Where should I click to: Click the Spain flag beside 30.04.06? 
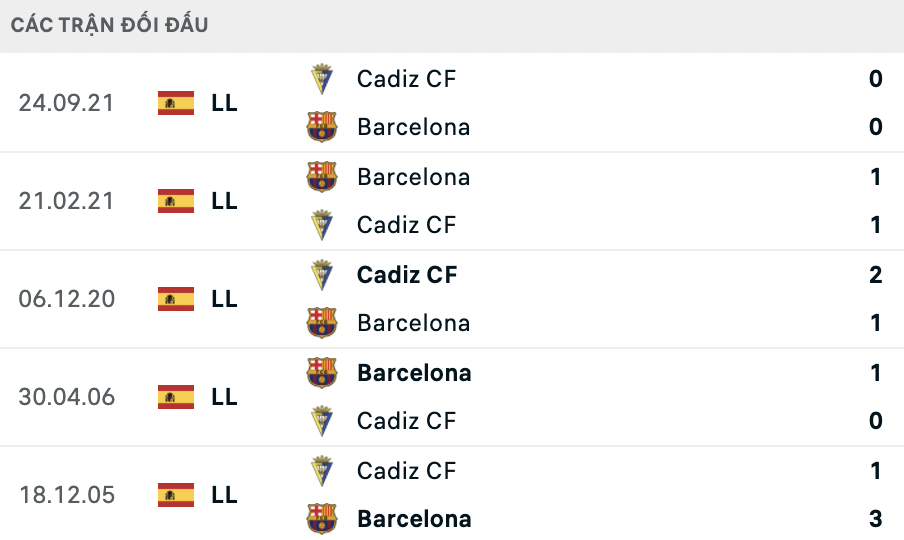coord(176,397)
